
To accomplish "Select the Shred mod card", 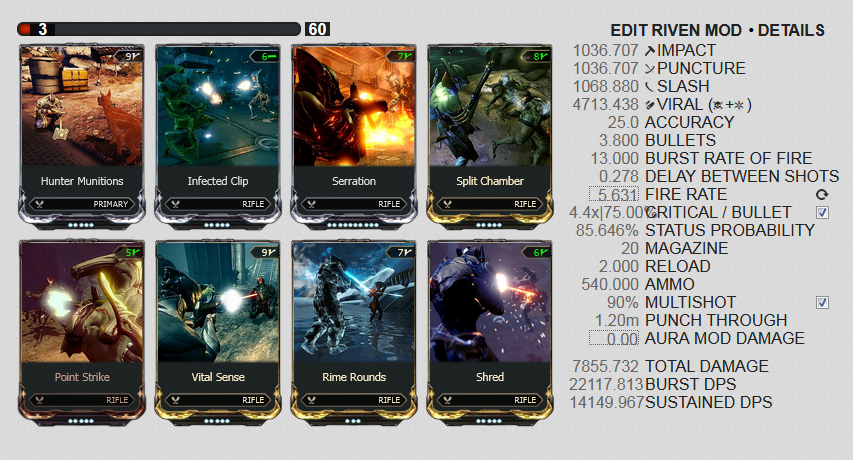I will (490, 332).
